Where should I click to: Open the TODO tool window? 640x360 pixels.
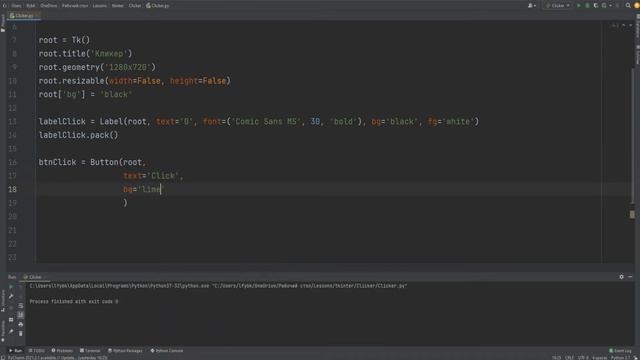pos(37,351)
